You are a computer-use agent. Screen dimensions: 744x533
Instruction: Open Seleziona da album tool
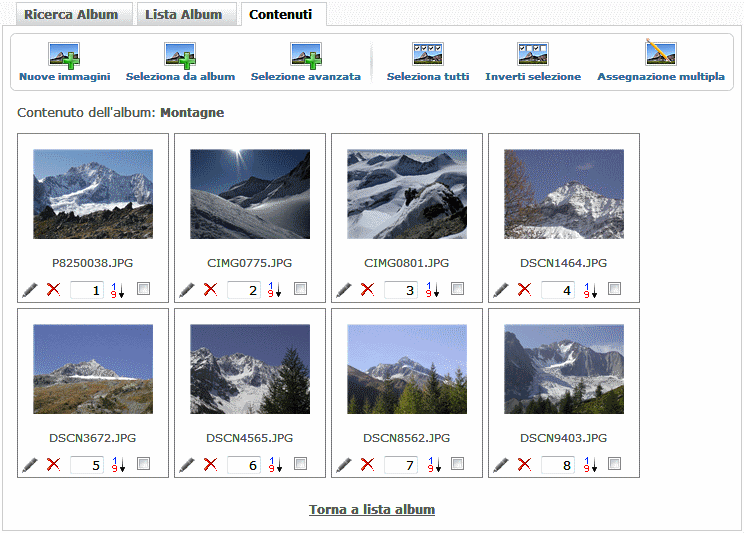pyautogui.click(x=180, y=55)
